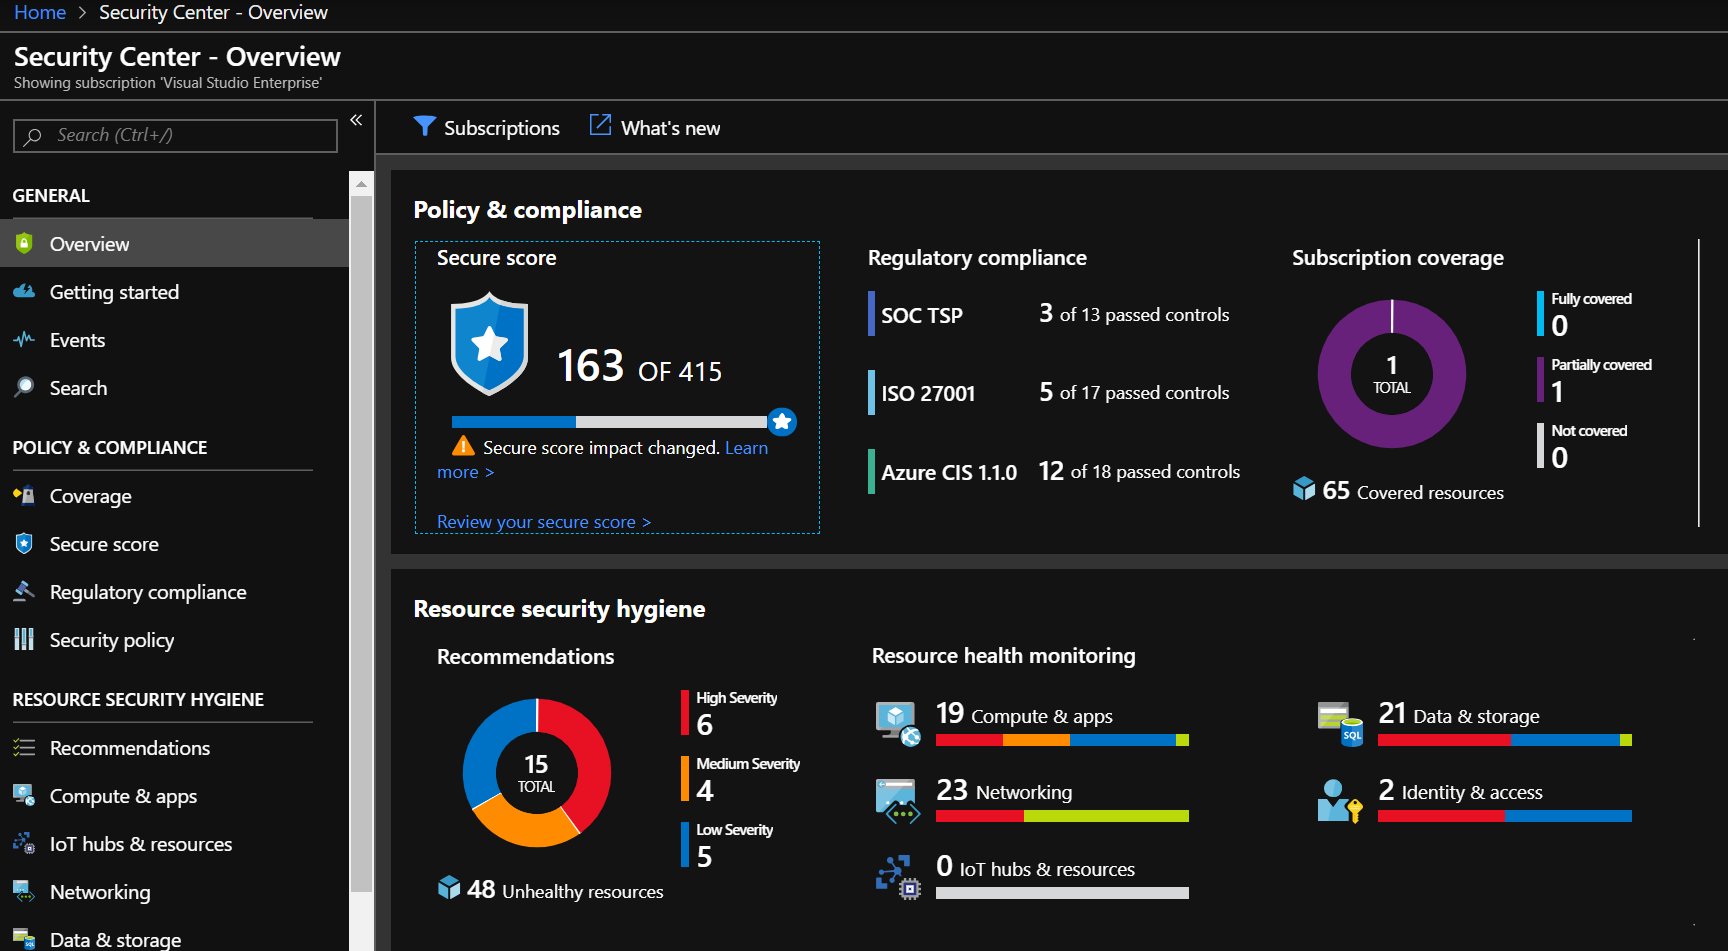The image size is (1728, 951).
Task: Click the secure score progress bar
Action: click(610, 422)
